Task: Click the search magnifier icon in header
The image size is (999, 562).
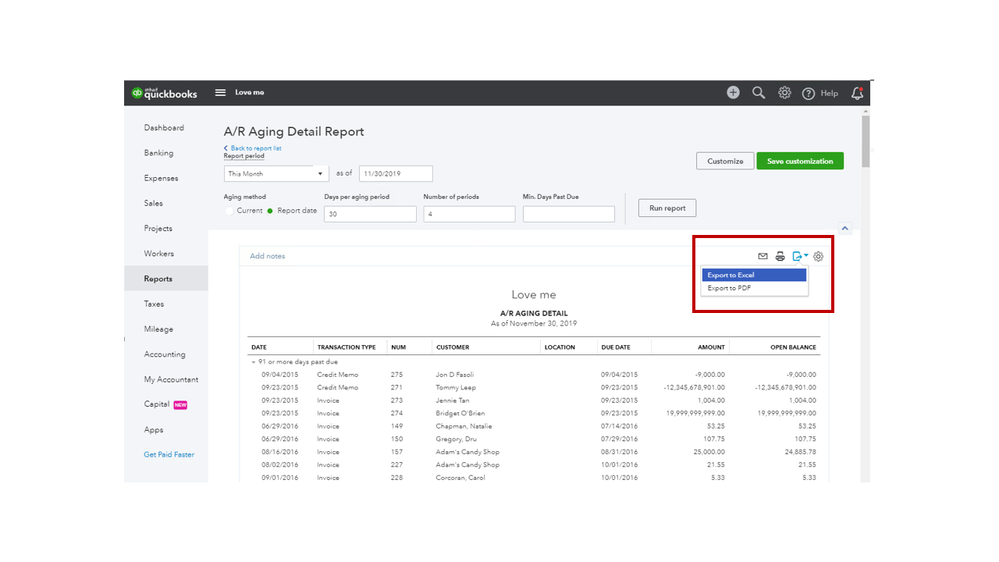Action: [759, 93]
